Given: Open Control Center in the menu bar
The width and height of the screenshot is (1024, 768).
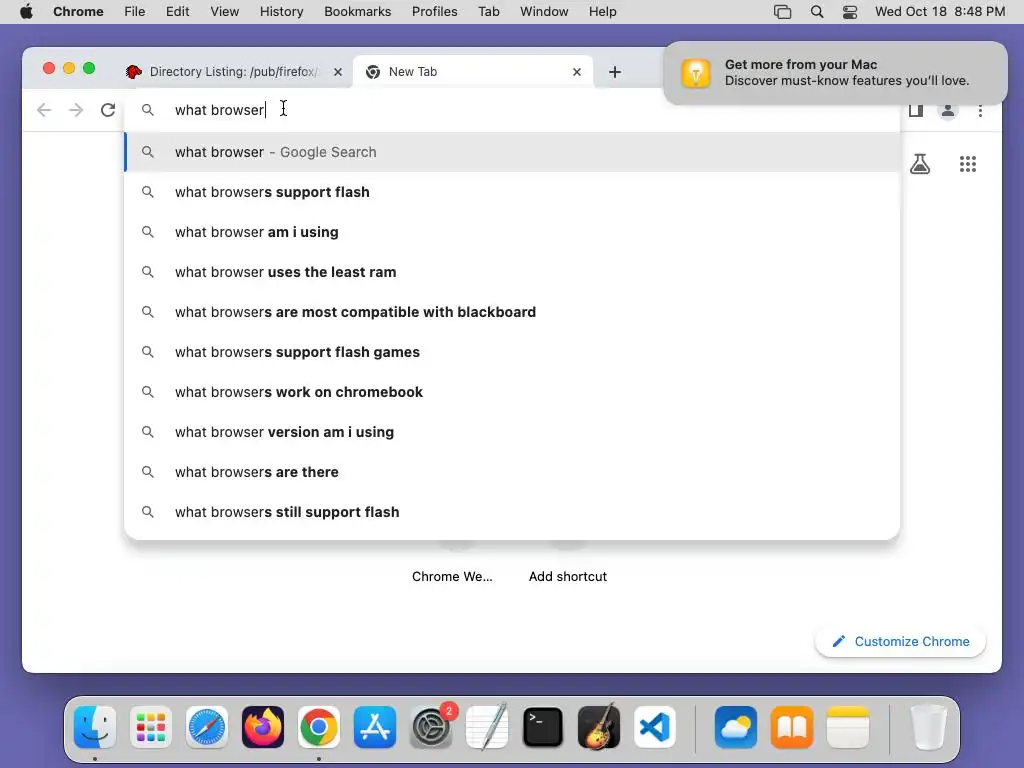Looking at the screenshot, I should click(x=850, y=12).
